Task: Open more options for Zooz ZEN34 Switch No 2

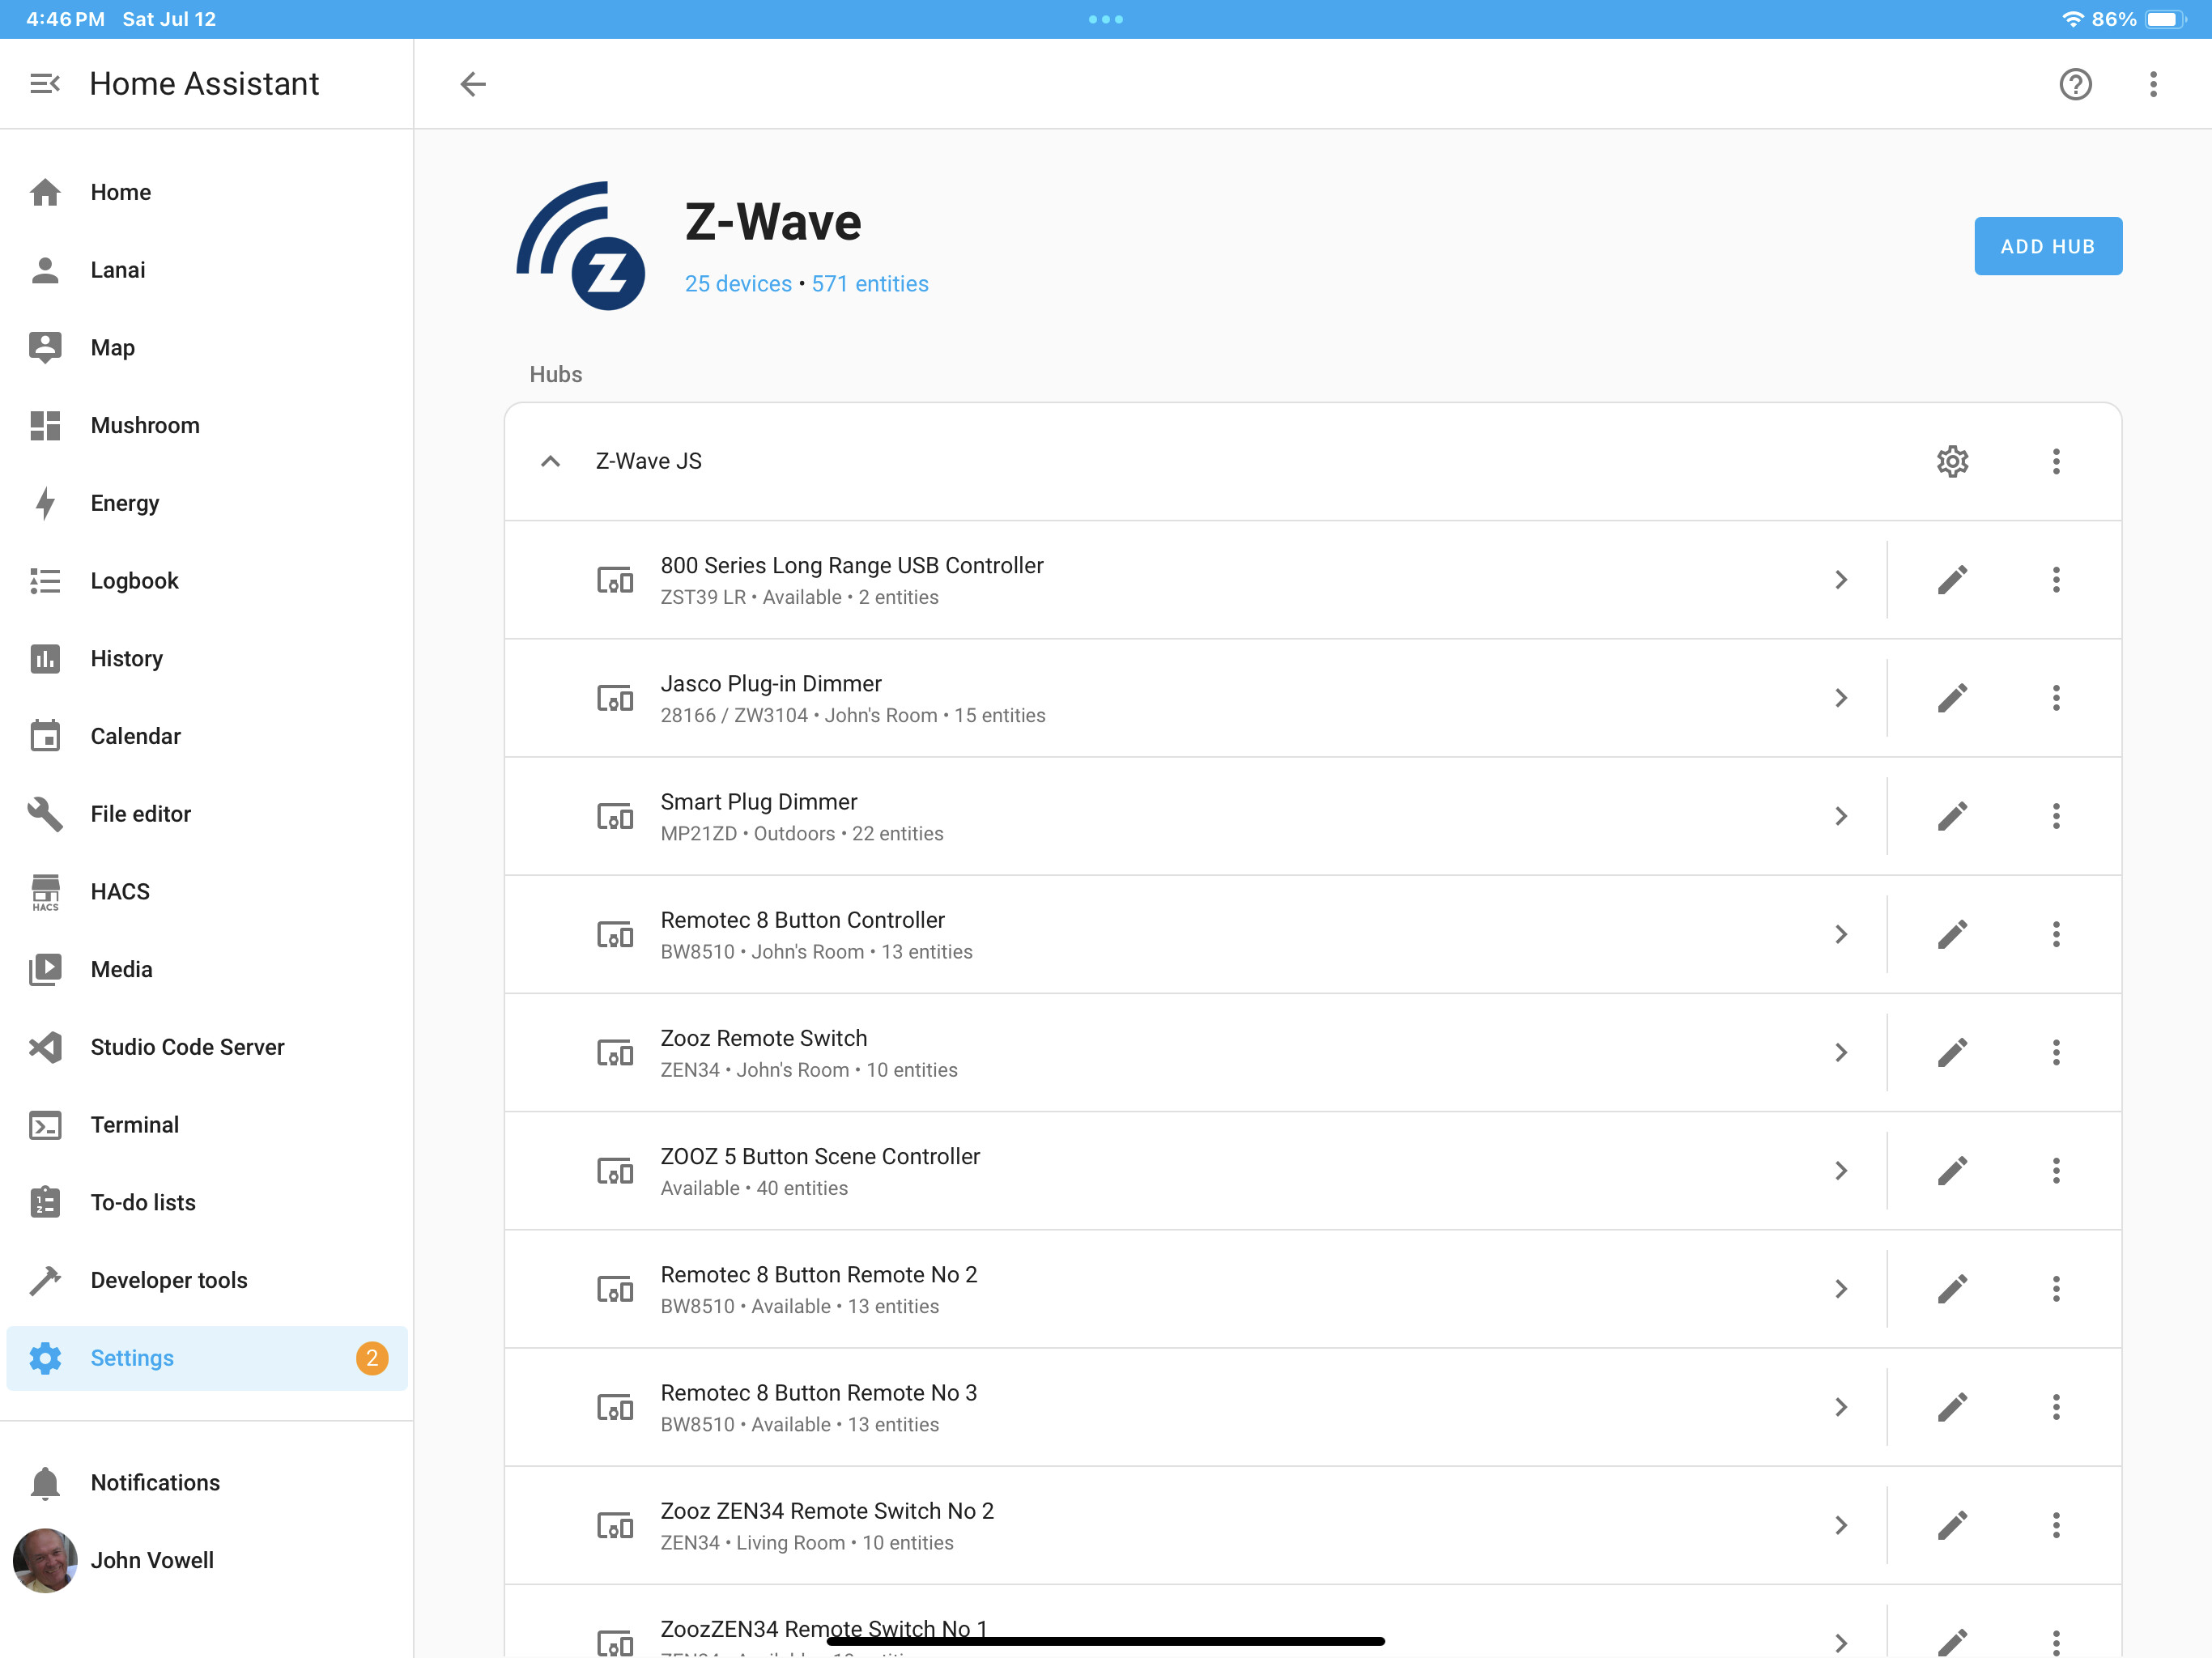Action: tap(2056, 1525)
